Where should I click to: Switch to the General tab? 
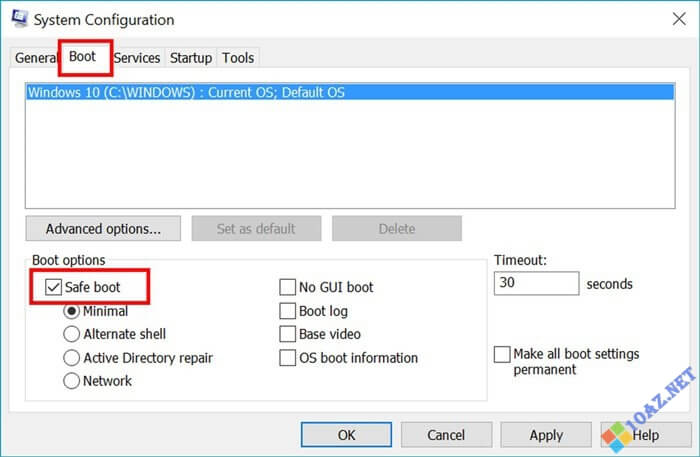point(36,58)
